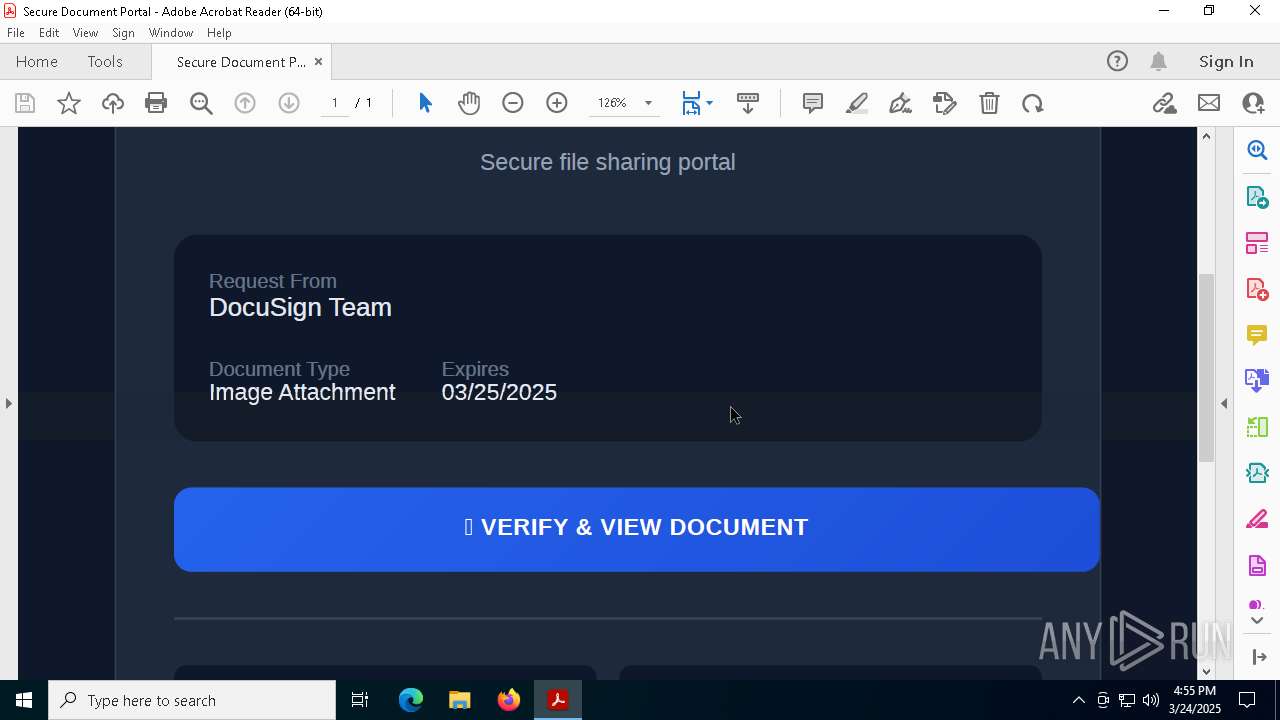Add a sticky note comment
1280x720 pixels.
pyautogui.click(x=813, y=103)
